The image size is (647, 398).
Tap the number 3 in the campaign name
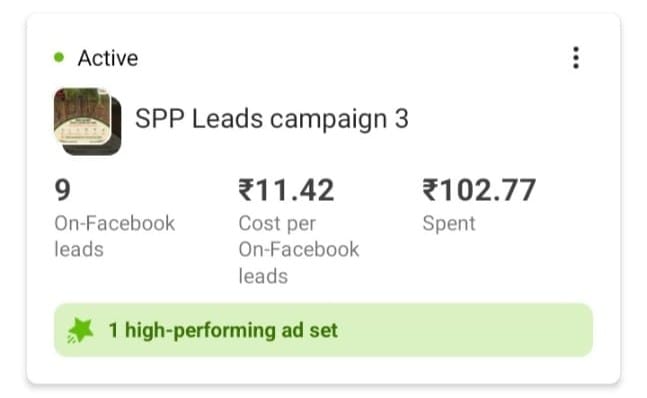pyautogui.click(x=401, y=119)
